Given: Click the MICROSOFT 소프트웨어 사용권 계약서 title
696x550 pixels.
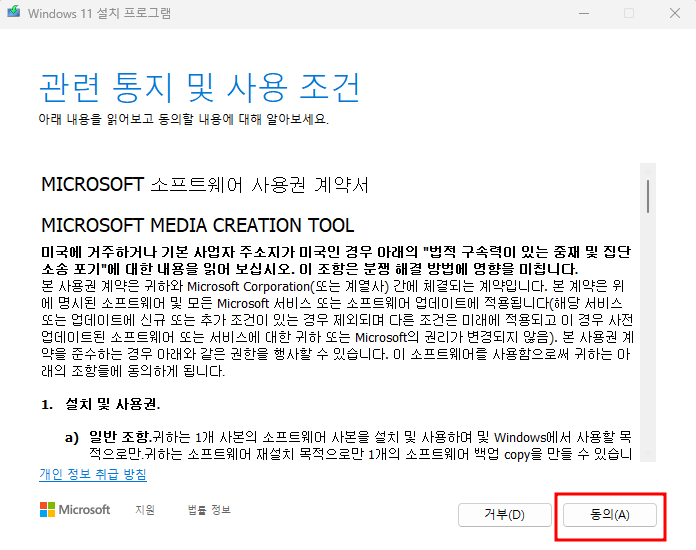Looking at the screenshot, I should [x=205, y=185].
